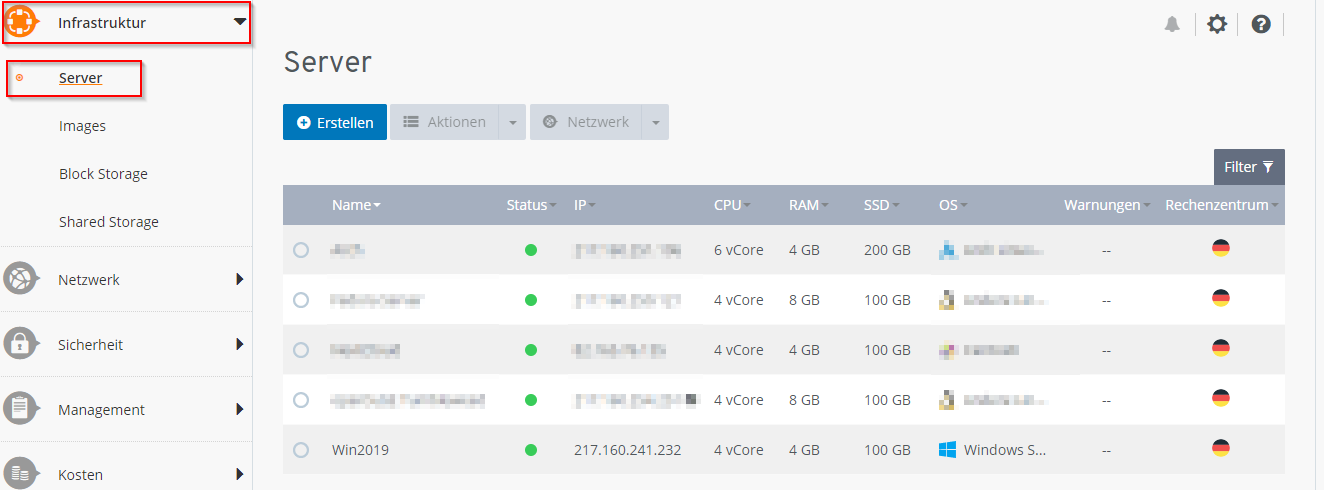1324x490 pixels.
Task: Open the Netzwerk sidebar globe icon
Action: [x=21, y=279]
